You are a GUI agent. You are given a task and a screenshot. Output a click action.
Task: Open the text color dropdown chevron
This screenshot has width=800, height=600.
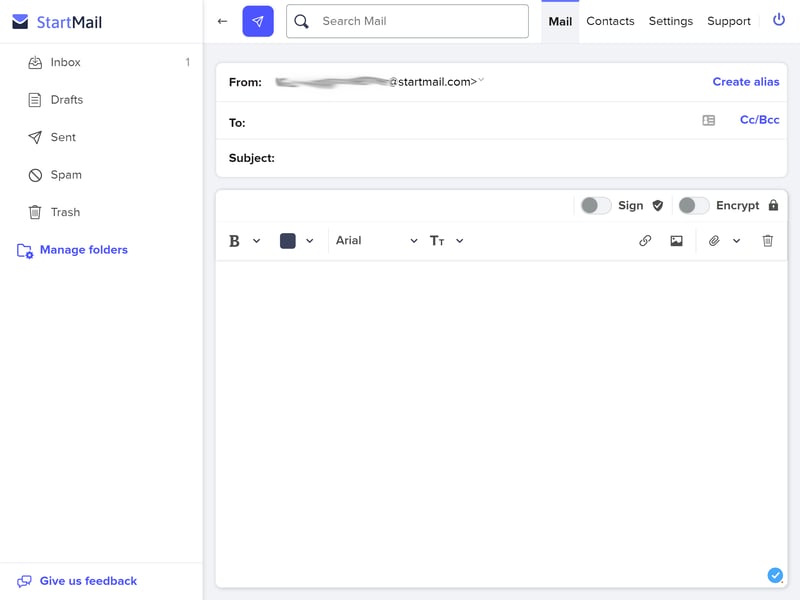310,241
